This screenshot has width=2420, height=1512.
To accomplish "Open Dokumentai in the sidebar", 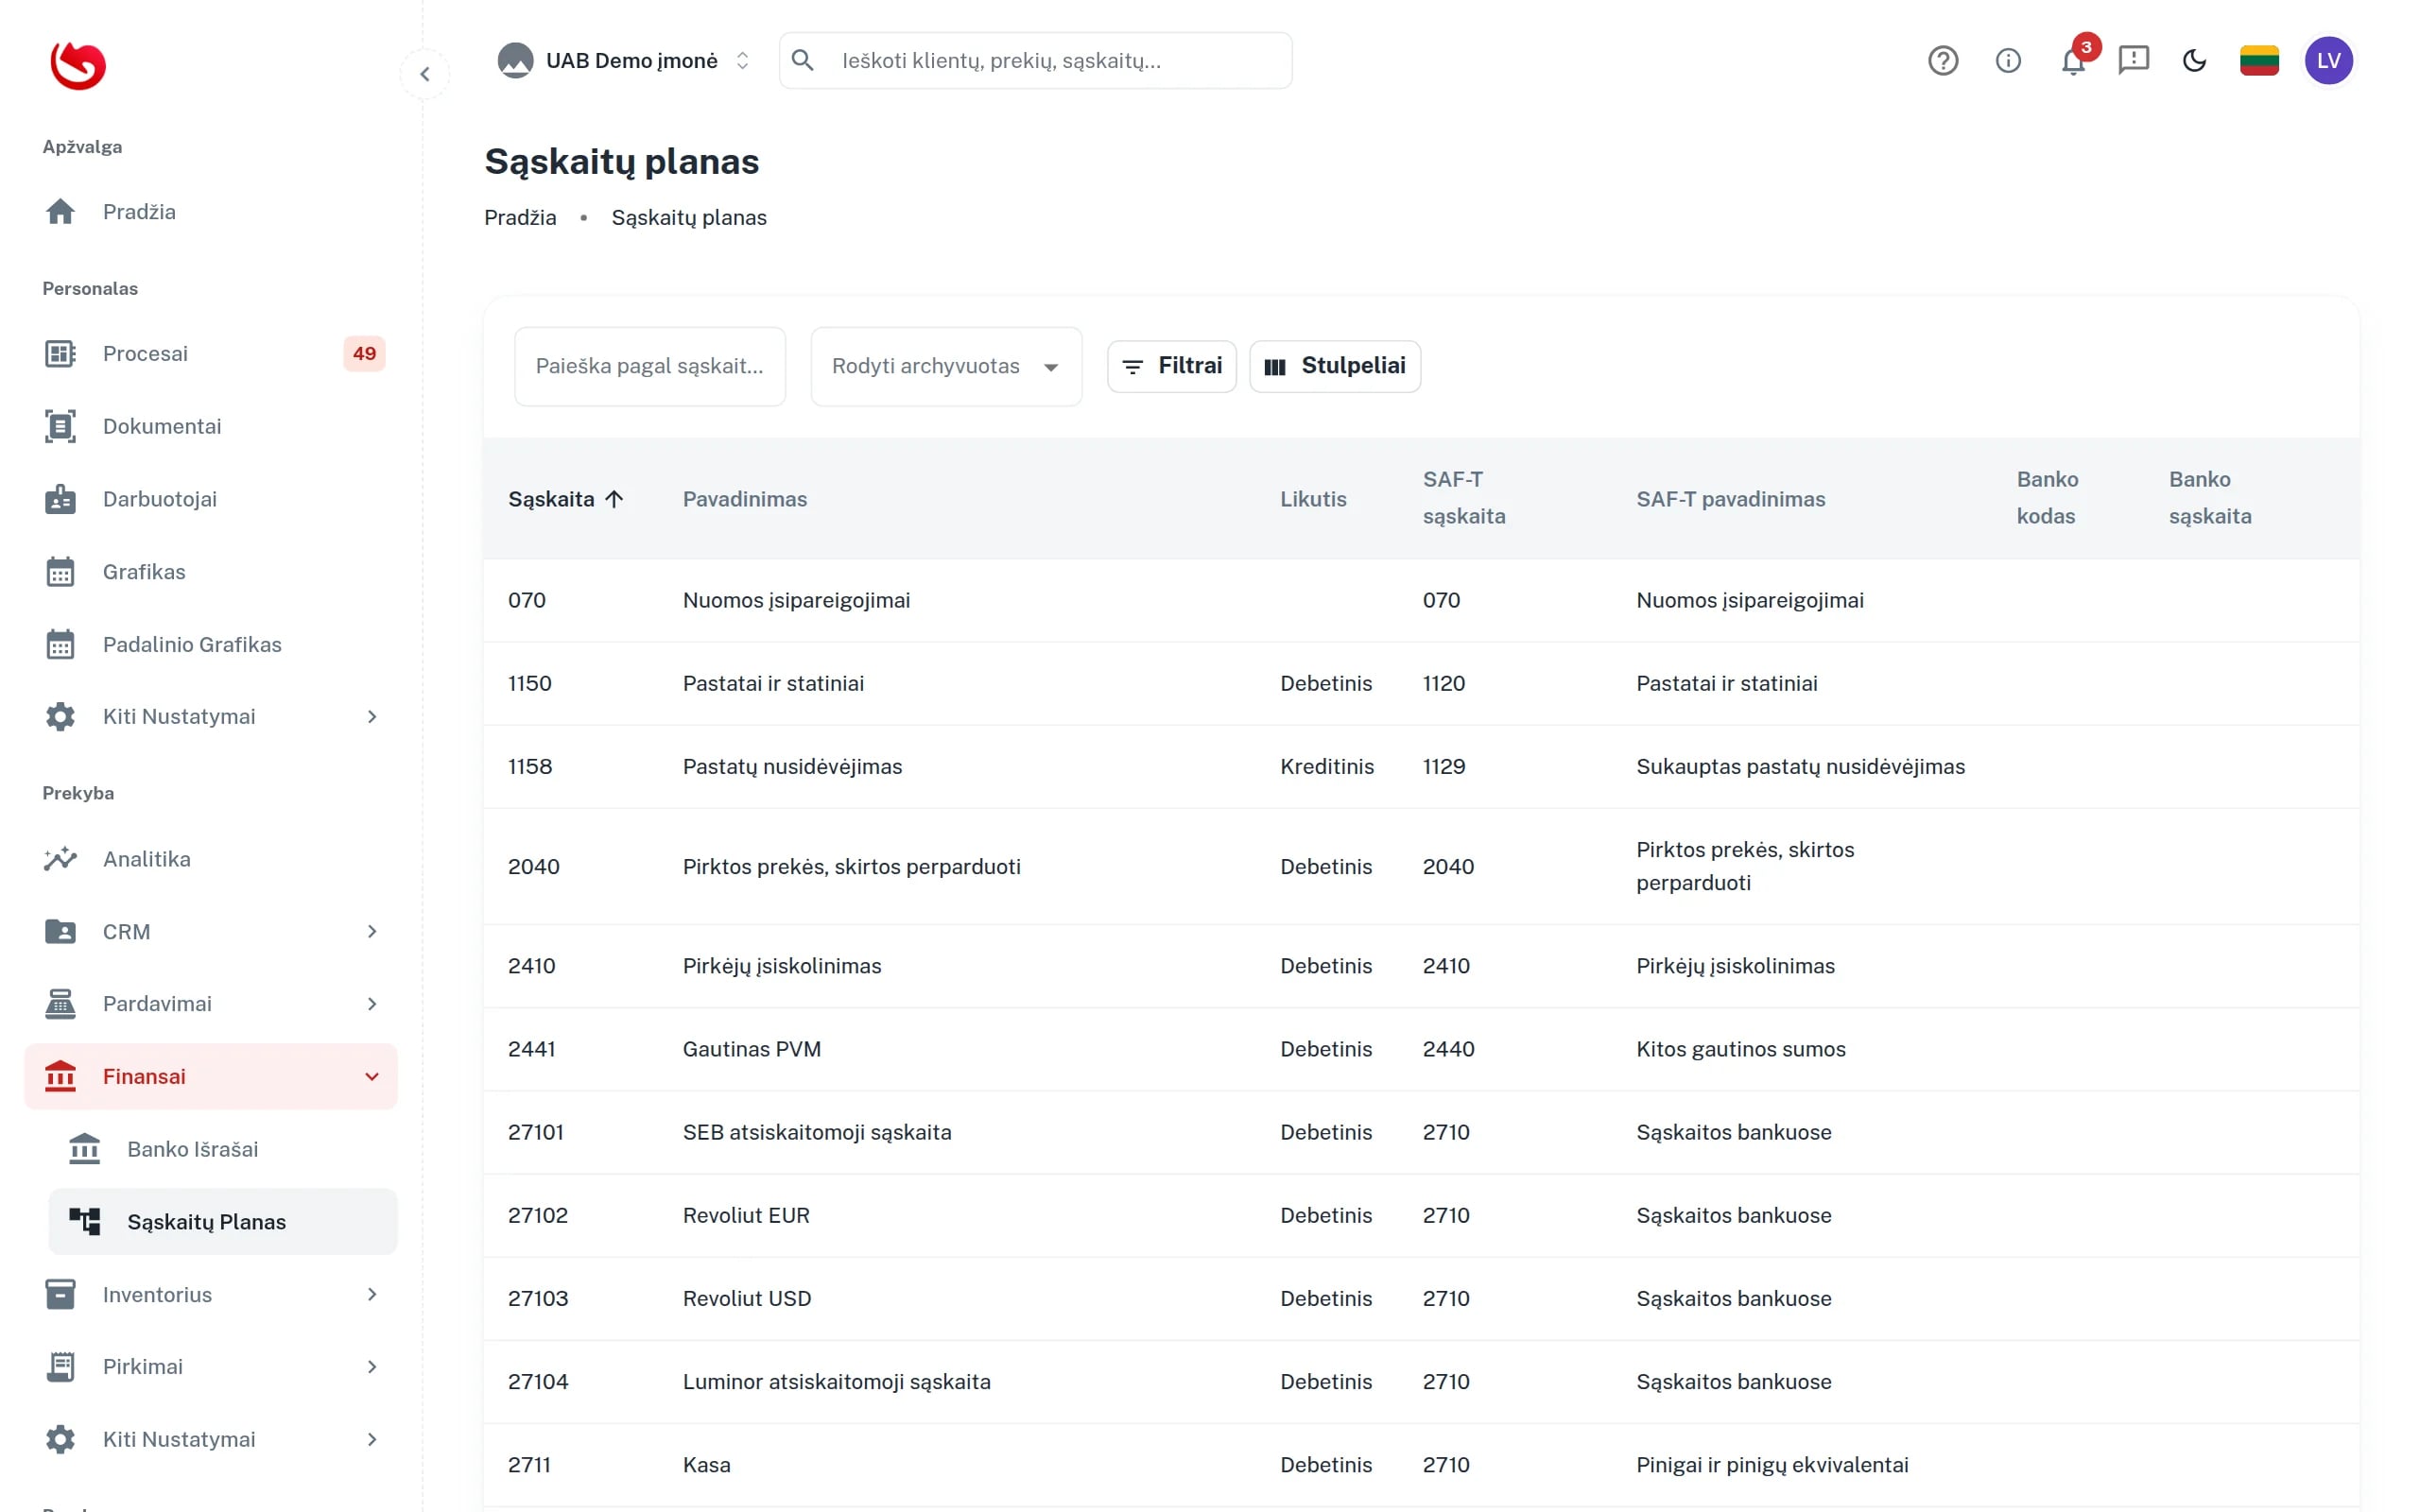I will pos(211,426).
